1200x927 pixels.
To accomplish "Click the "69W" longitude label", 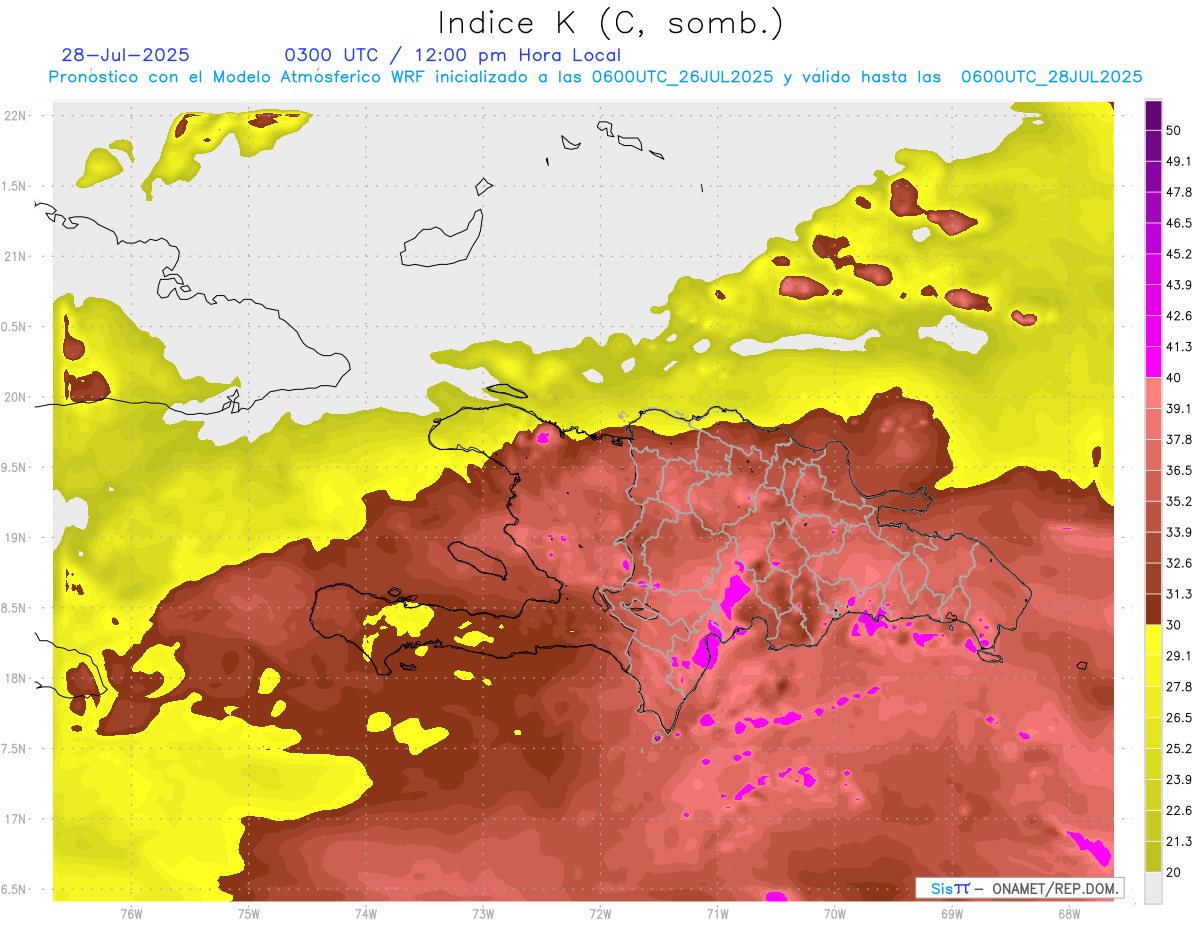I will click(x=952, y=913).
